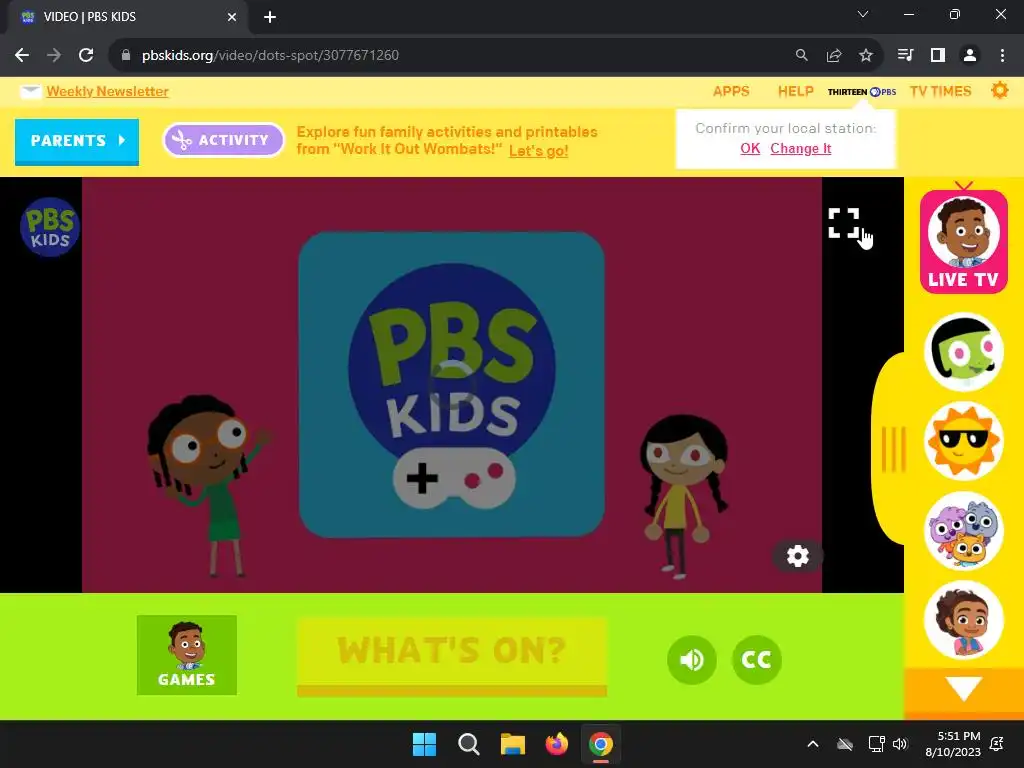This screenshot has height=768, width=1024.
Task: Open a new browser tab
Action: pyautogui.click(x=270, y=17)
